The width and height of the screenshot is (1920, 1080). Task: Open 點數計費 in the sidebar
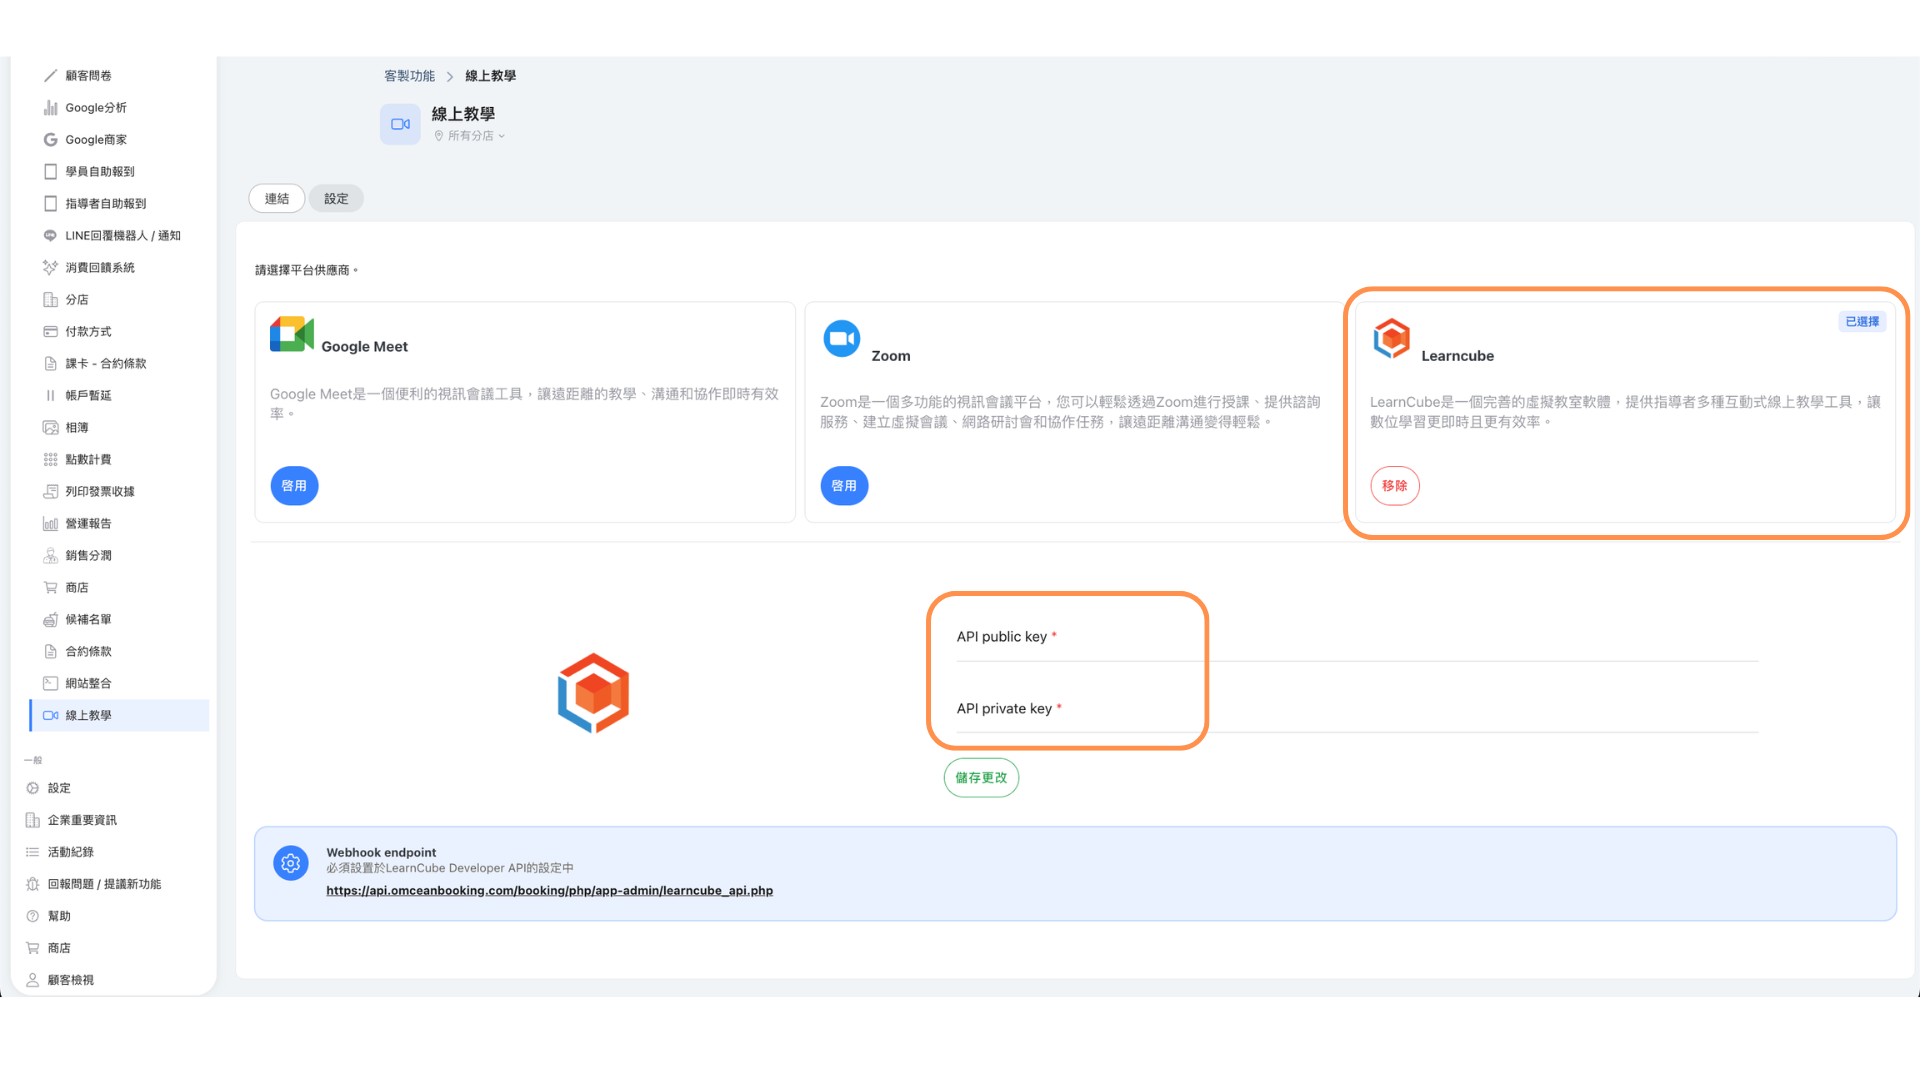89,460
